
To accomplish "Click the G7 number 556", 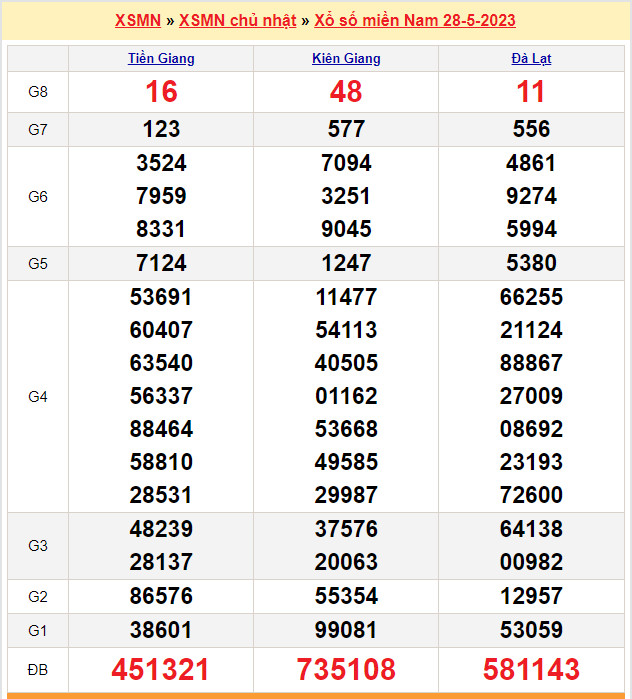I will point(531,129).
